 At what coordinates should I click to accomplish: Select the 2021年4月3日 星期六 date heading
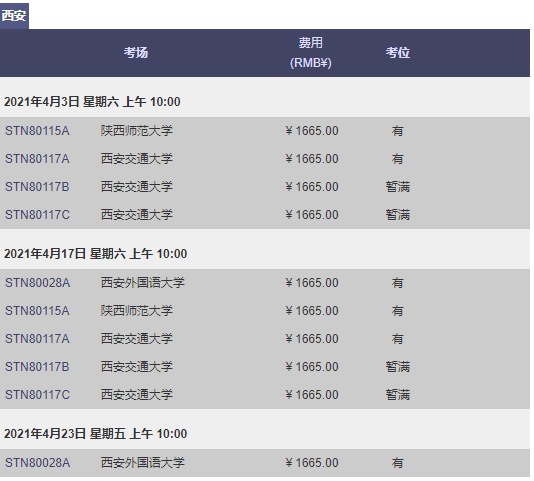point(92,102)
